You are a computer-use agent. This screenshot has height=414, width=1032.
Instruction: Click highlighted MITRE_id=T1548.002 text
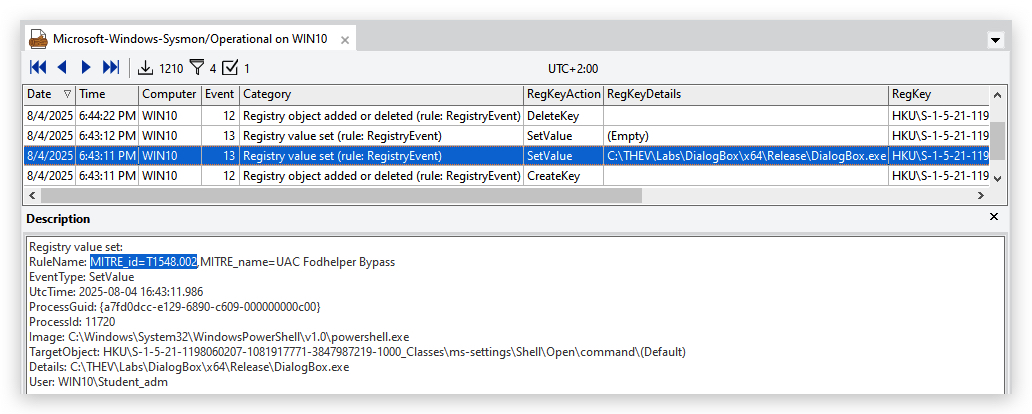(144, 262)
